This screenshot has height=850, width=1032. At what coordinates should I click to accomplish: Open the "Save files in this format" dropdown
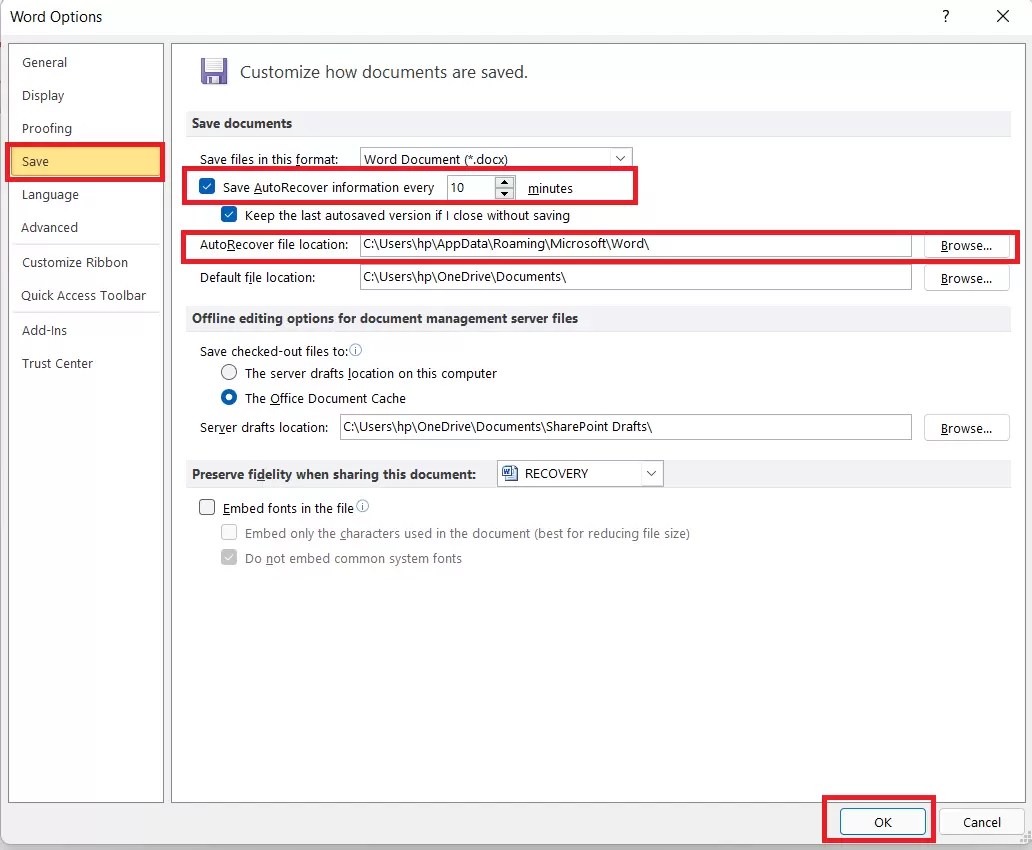pyautogui.click(x=621, y=158)
